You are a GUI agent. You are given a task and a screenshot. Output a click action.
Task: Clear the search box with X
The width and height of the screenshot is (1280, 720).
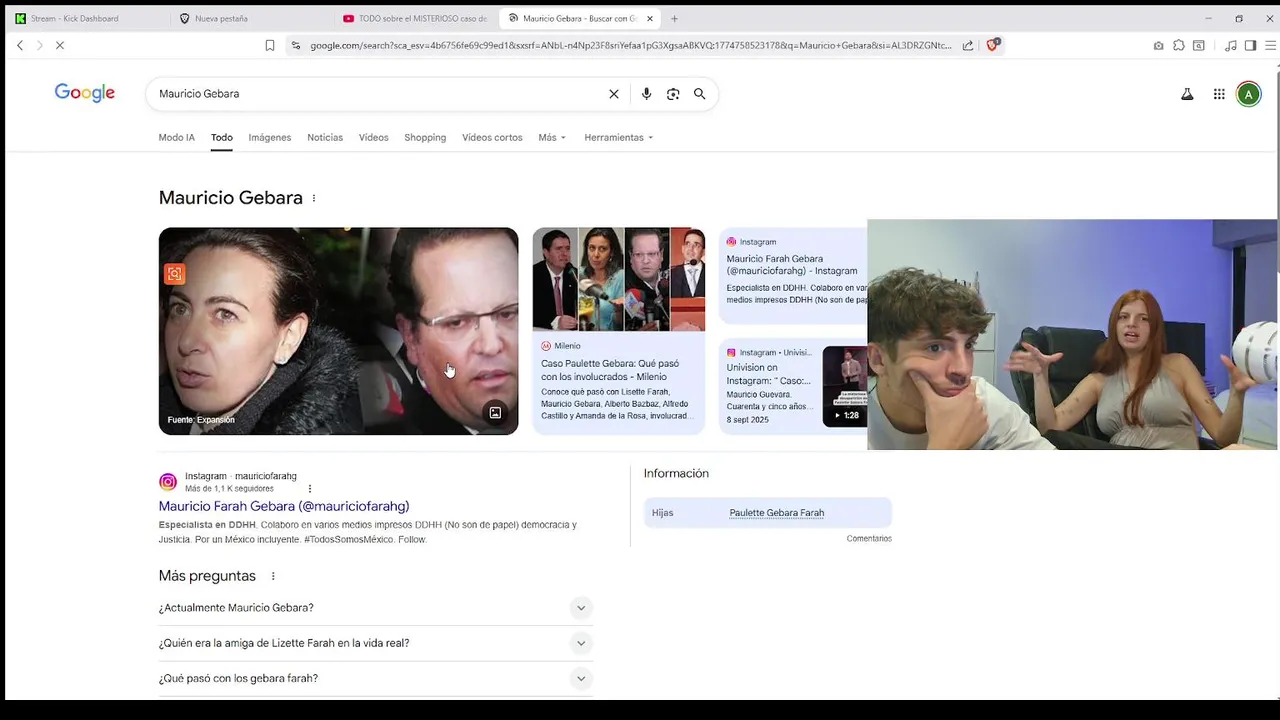coord(614,94)
